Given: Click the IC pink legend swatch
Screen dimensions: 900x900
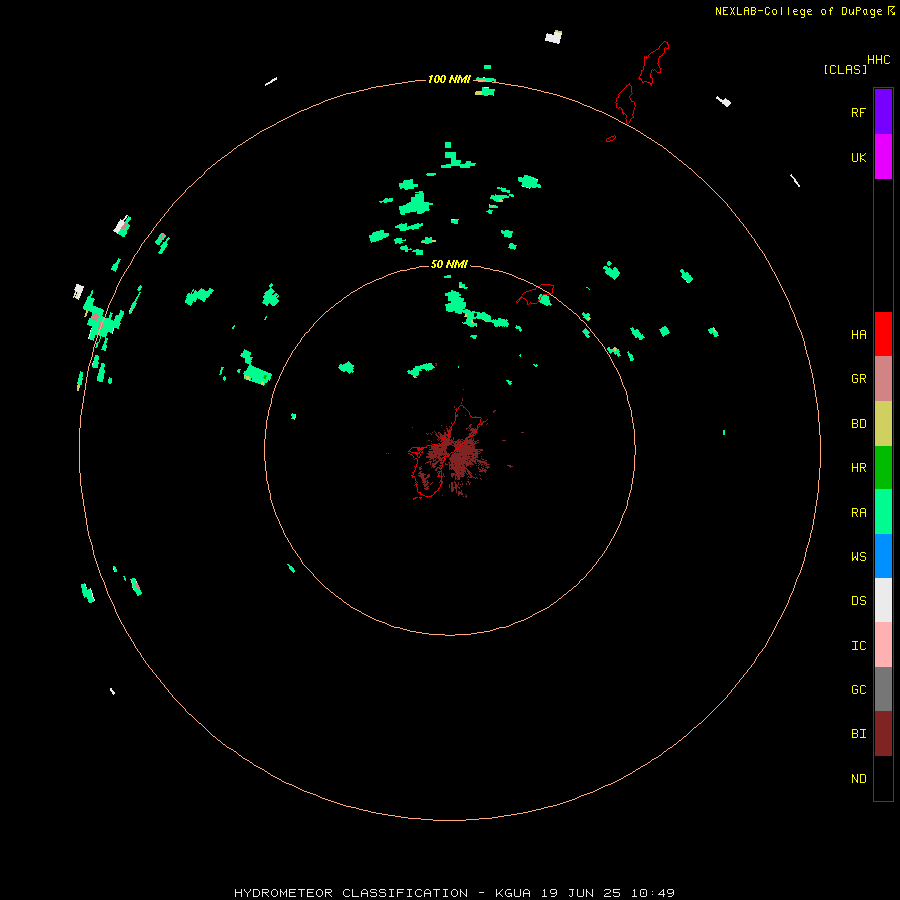Looking at the screenshot, I should 883,645.
